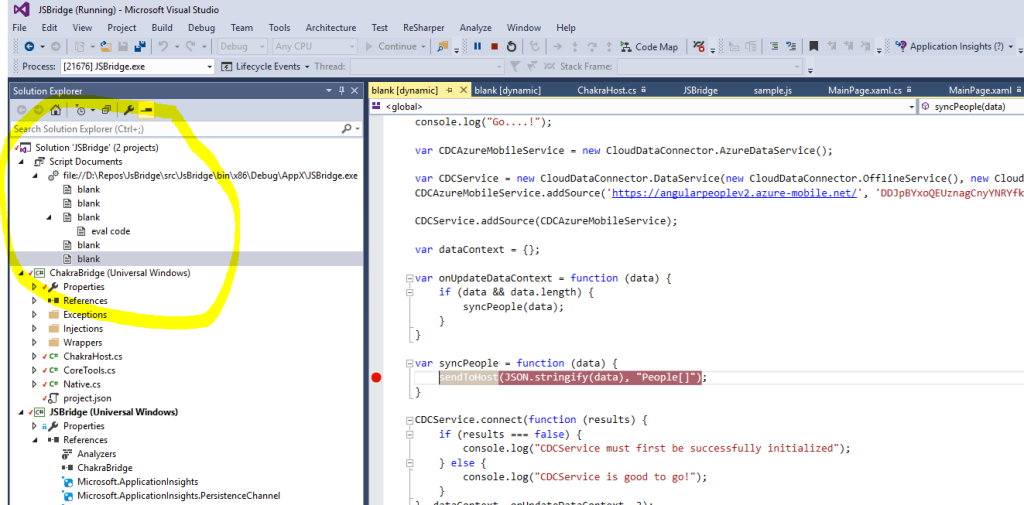Select the Analyzers reference node
This screenshot has height=505, width=1024.
[x=97, y=453]
